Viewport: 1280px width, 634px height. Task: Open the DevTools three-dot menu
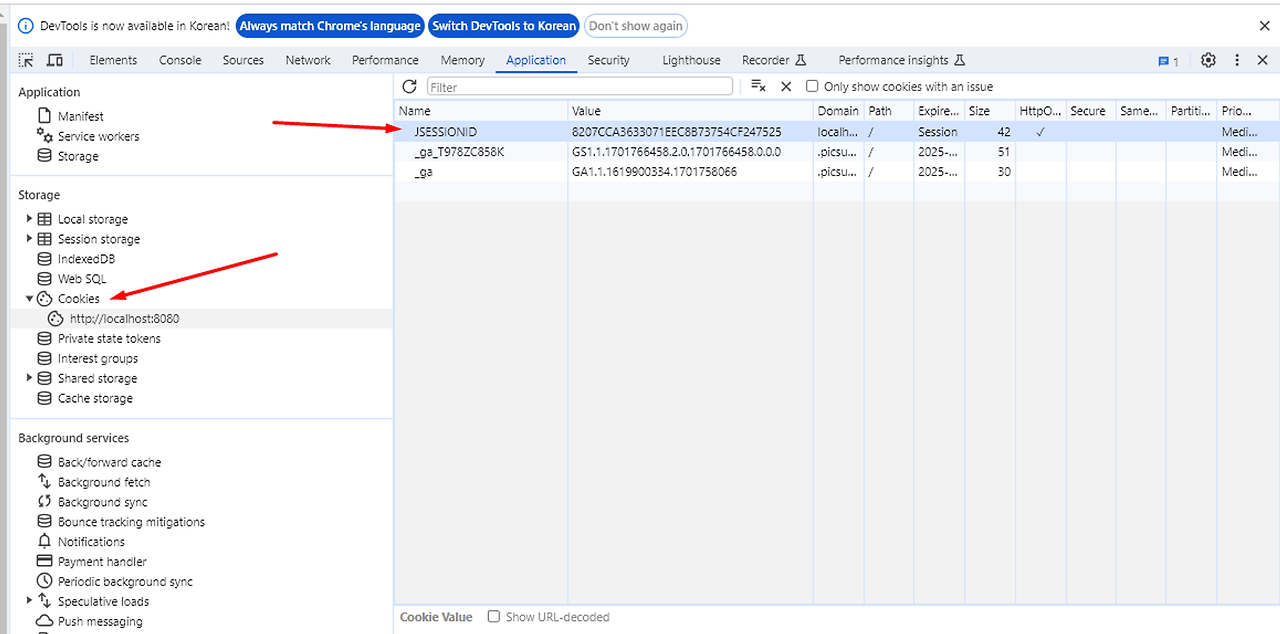pos(1237,60)
